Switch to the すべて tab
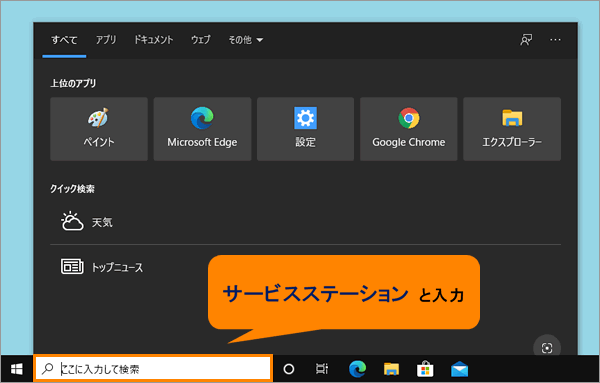600x383 pixels. [x=64, y=40]
